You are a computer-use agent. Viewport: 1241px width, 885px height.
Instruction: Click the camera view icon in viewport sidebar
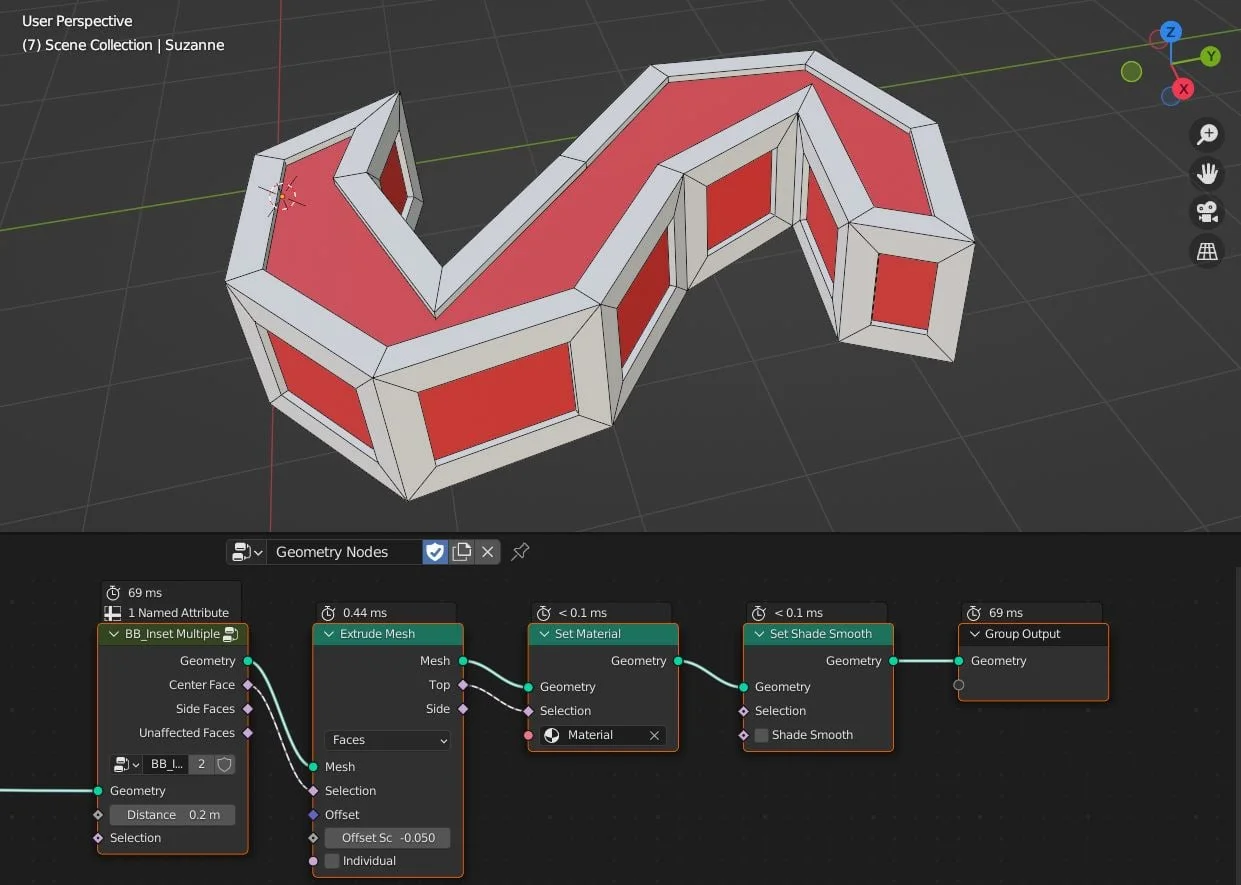[1207, 212]
